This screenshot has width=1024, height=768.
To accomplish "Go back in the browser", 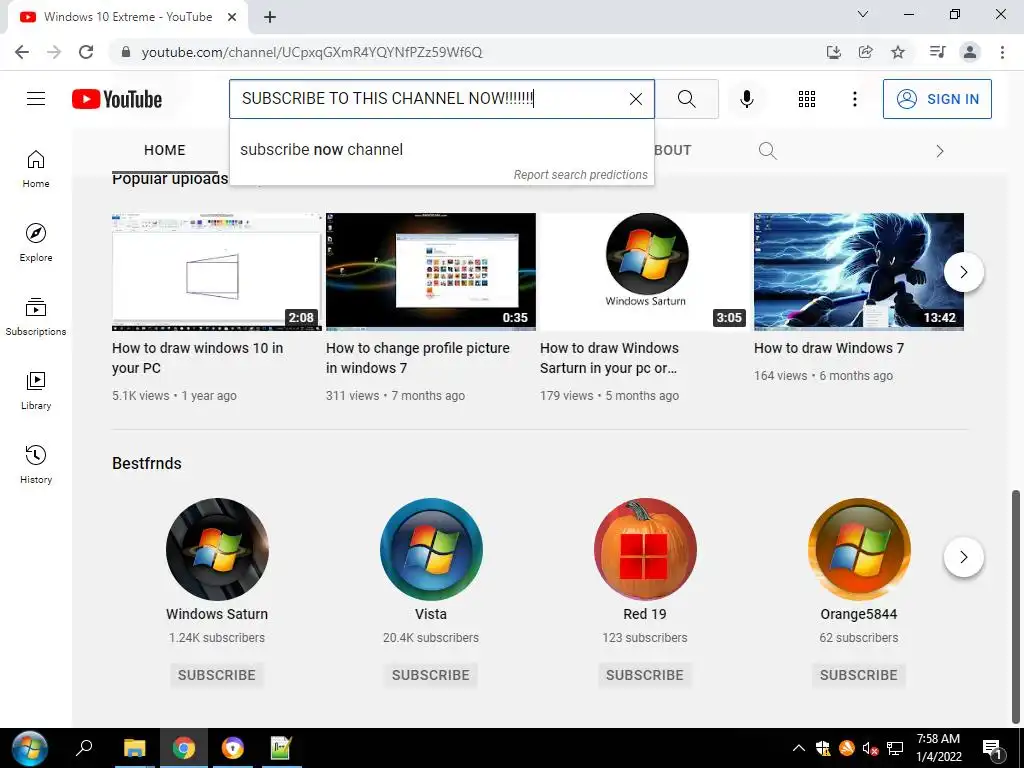I will [x=22, y=52].
